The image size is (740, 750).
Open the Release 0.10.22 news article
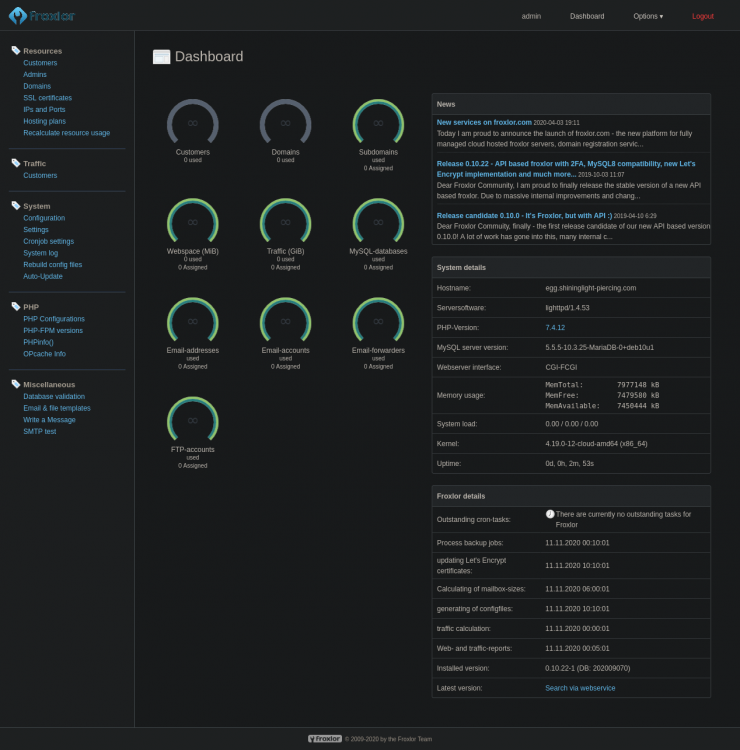point(566,169)
